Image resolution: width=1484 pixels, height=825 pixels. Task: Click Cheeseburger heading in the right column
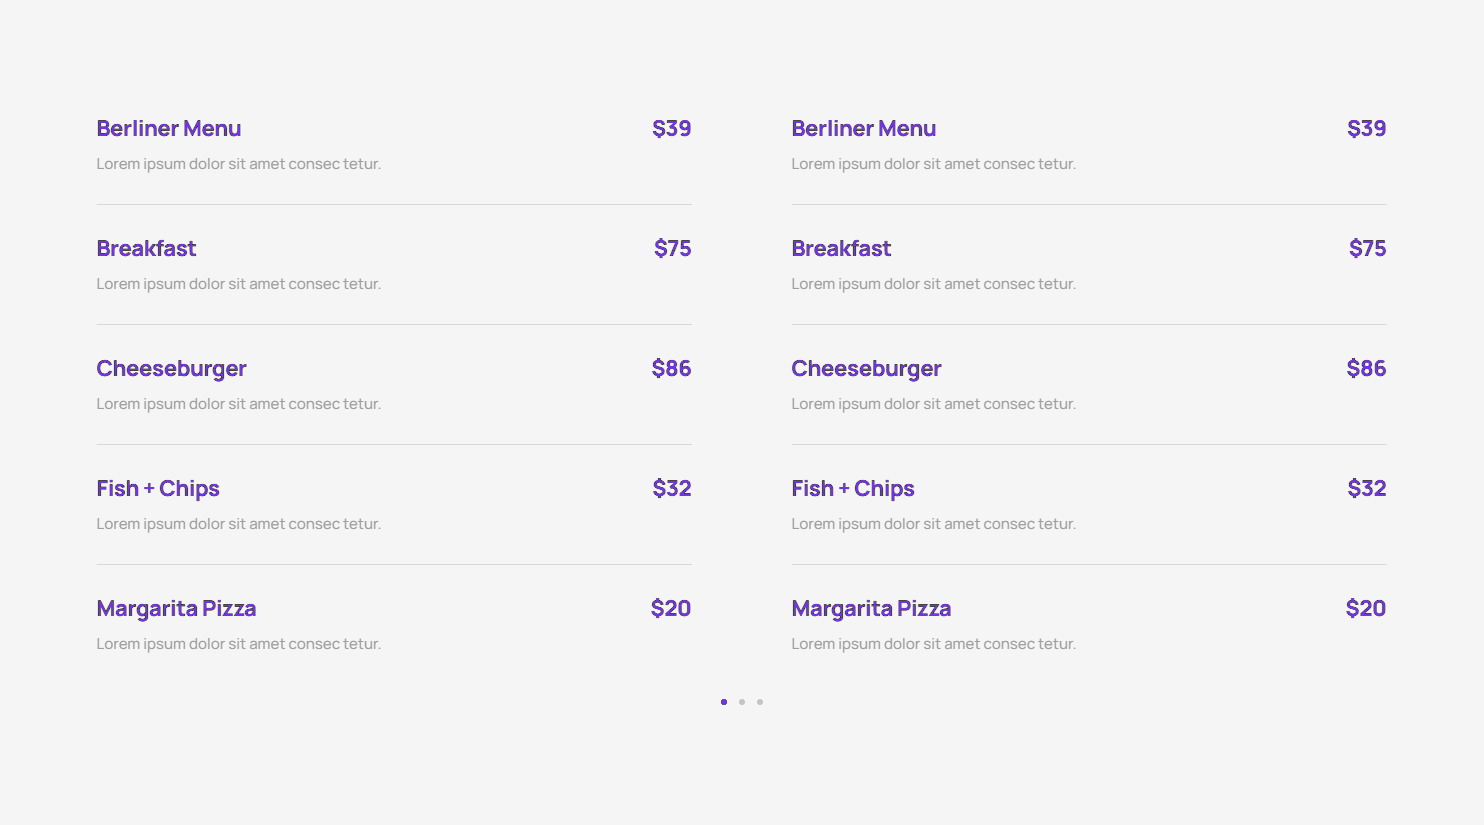coord(867,369)
